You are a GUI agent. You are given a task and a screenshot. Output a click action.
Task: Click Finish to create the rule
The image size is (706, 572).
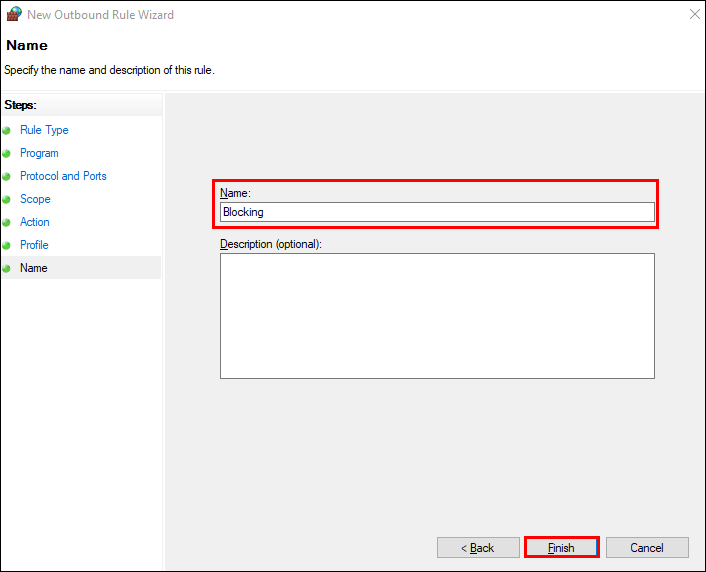pos(561,547)
